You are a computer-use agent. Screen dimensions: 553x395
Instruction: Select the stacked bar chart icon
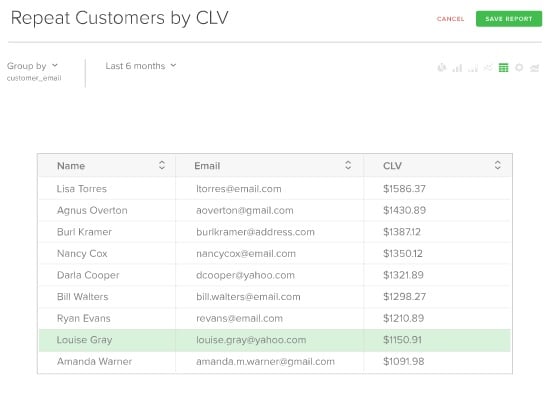pos(473,67)
